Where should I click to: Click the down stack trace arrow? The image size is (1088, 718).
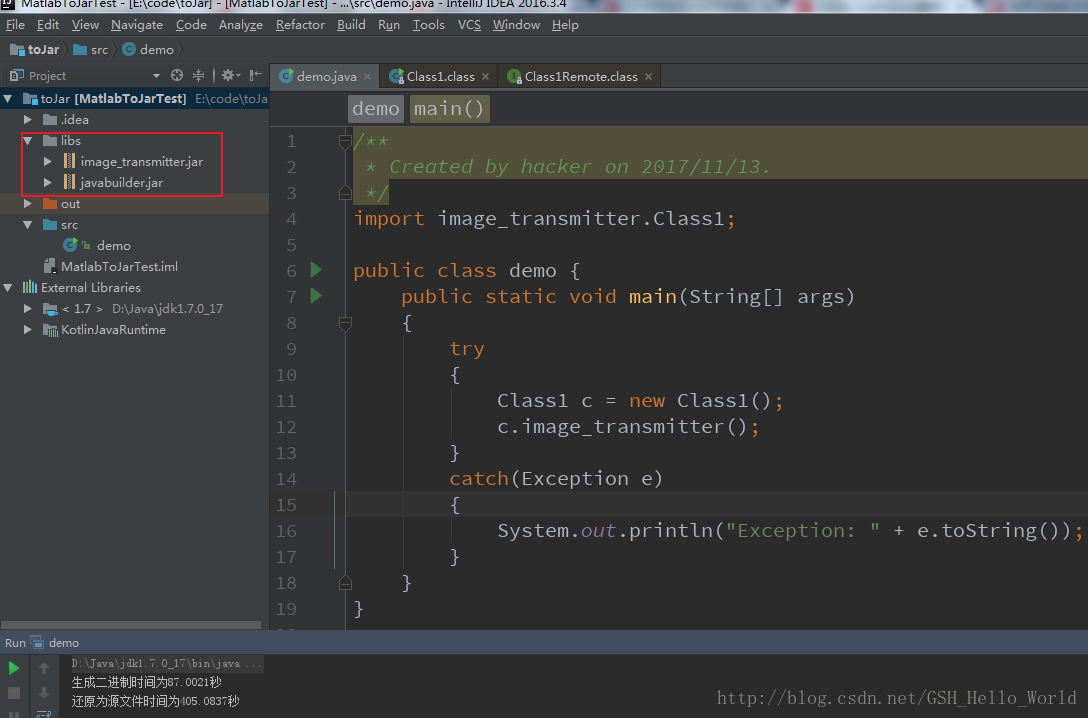pos(44,692)
